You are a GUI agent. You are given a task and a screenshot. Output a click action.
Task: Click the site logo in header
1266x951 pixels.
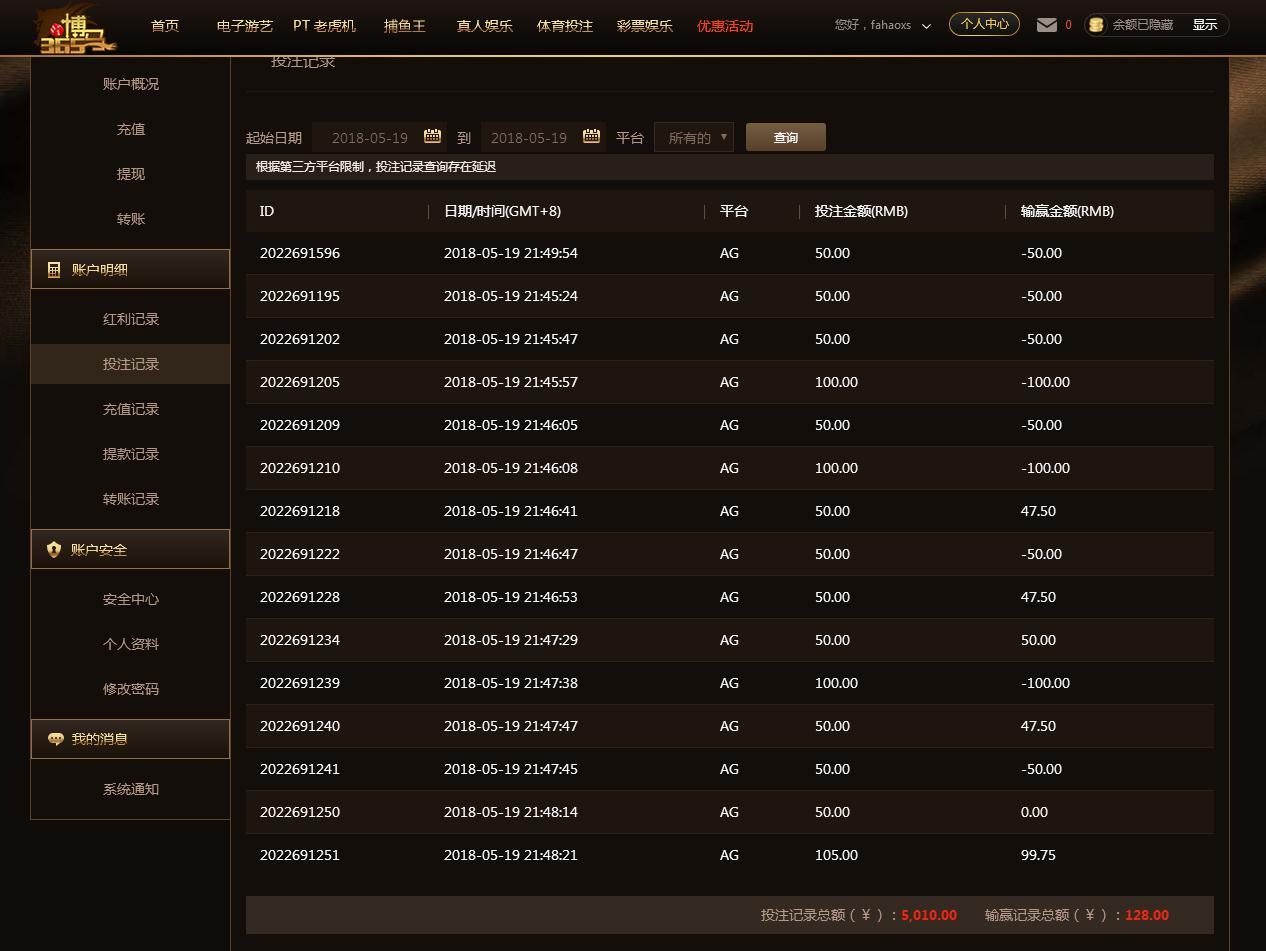[77, 30]
